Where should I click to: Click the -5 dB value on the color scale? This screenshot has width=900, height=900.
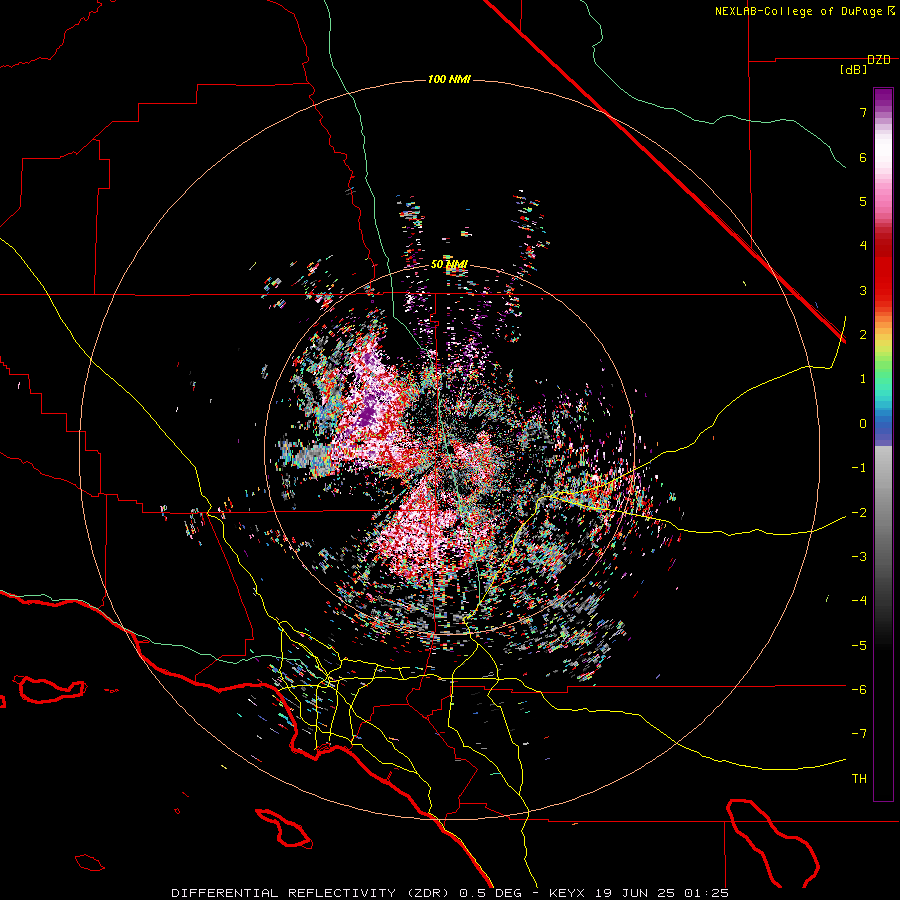[859, 646]
